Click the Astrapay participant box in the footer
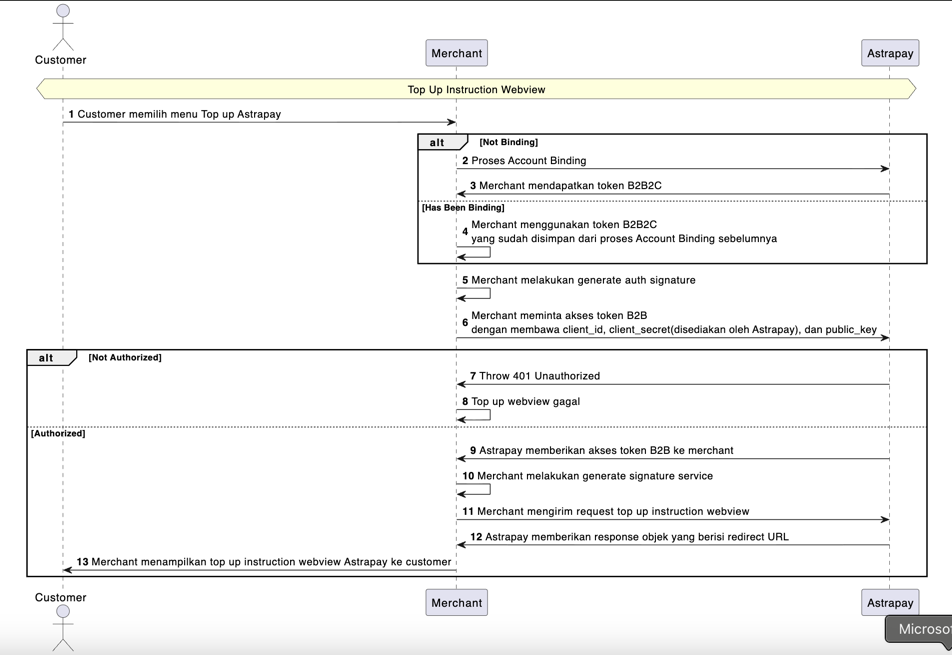Image resolution: width=952 pixels, height=655 pixels. click(x=890, y=603)
